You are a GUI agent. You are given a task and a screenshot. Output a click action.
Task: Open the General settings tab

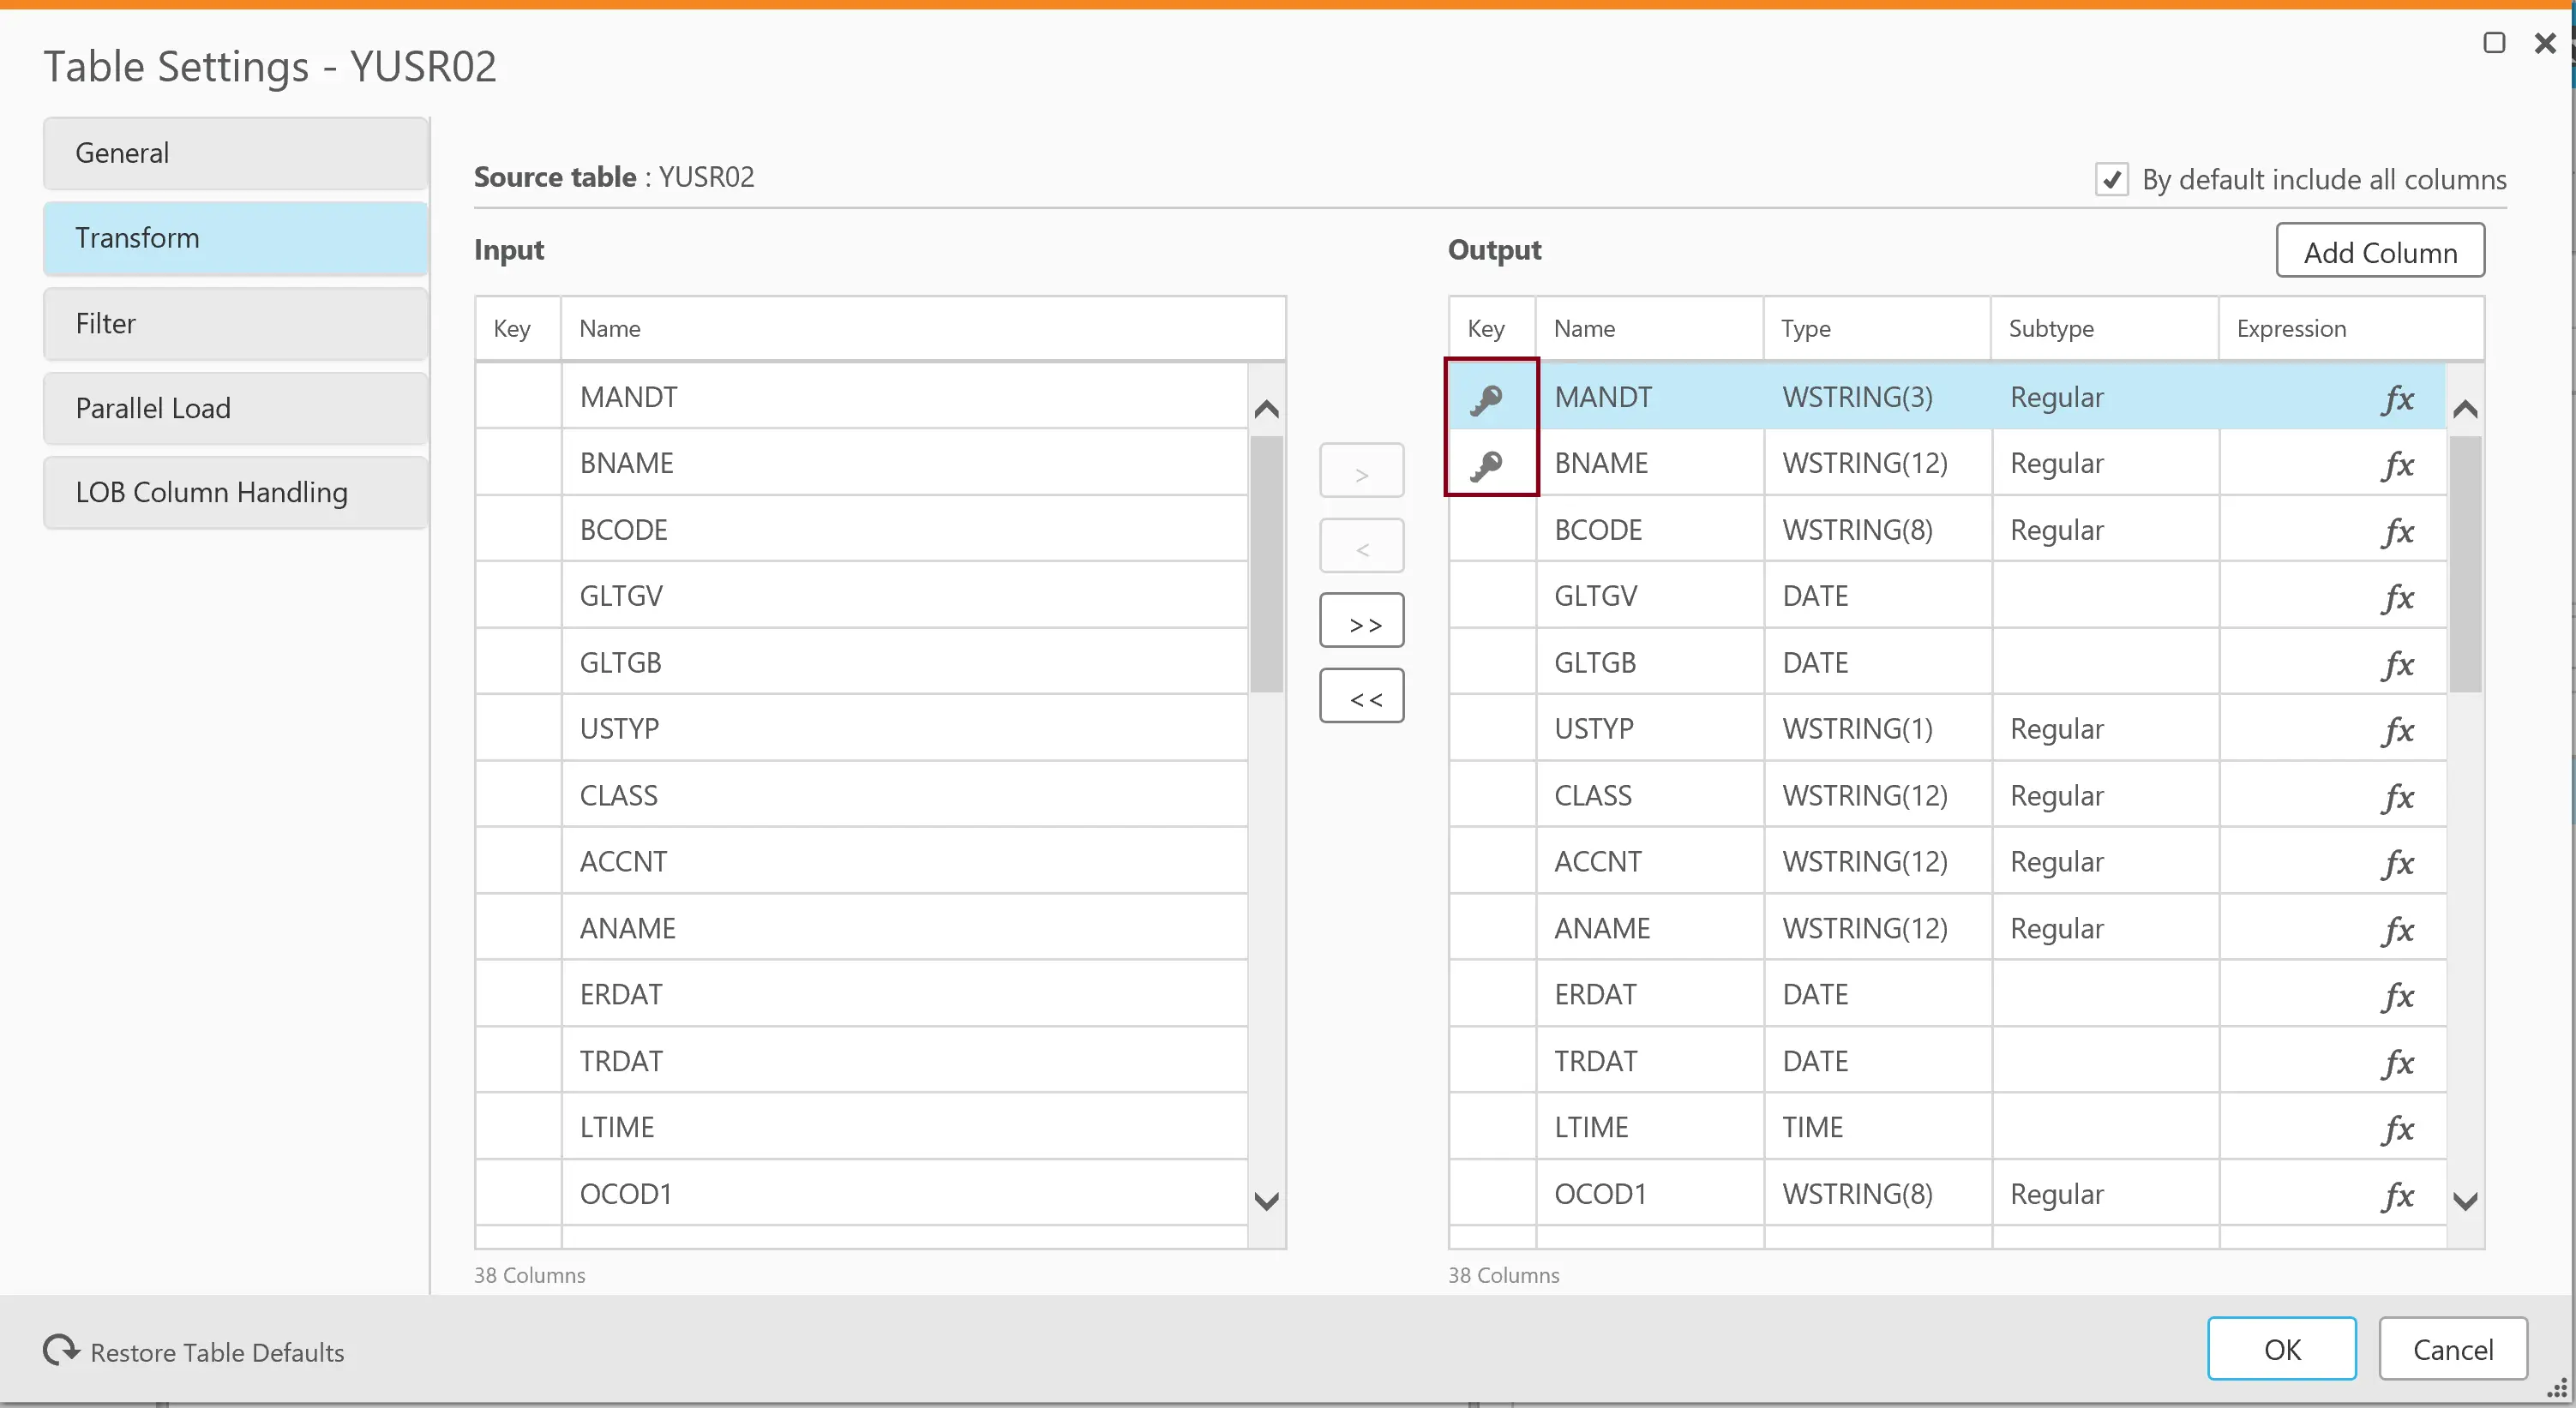point(236,153)
